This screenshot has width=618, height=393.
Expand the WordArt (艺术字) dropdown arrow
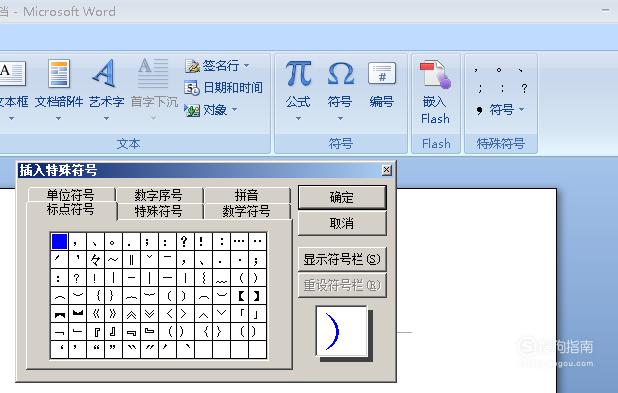coord(106,118)
